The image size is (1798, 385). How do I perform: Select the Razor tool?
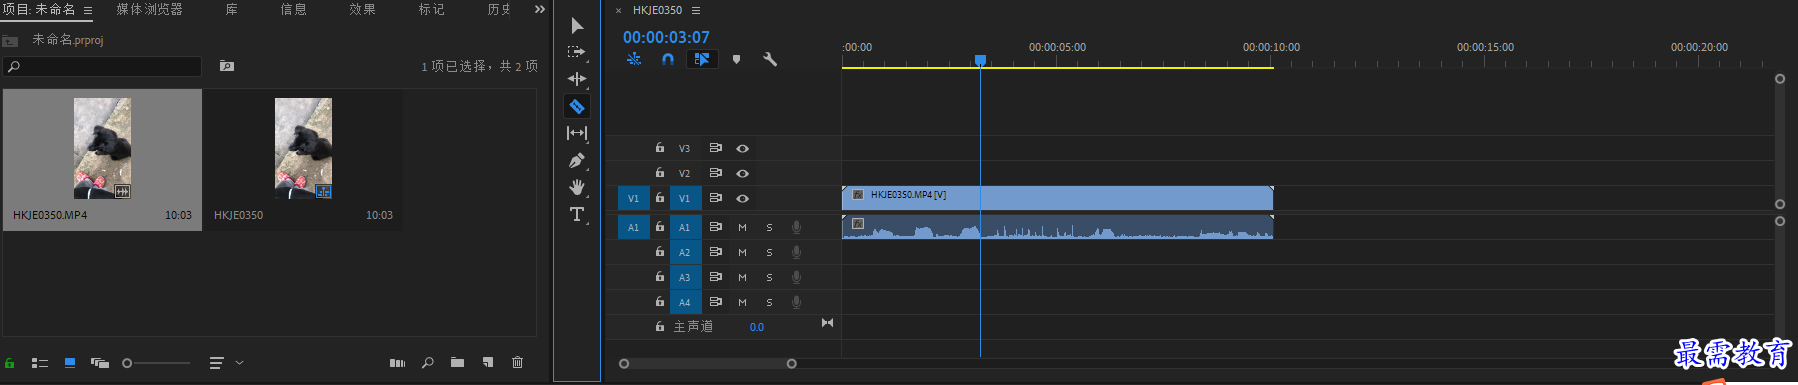(x=577, y=106)
